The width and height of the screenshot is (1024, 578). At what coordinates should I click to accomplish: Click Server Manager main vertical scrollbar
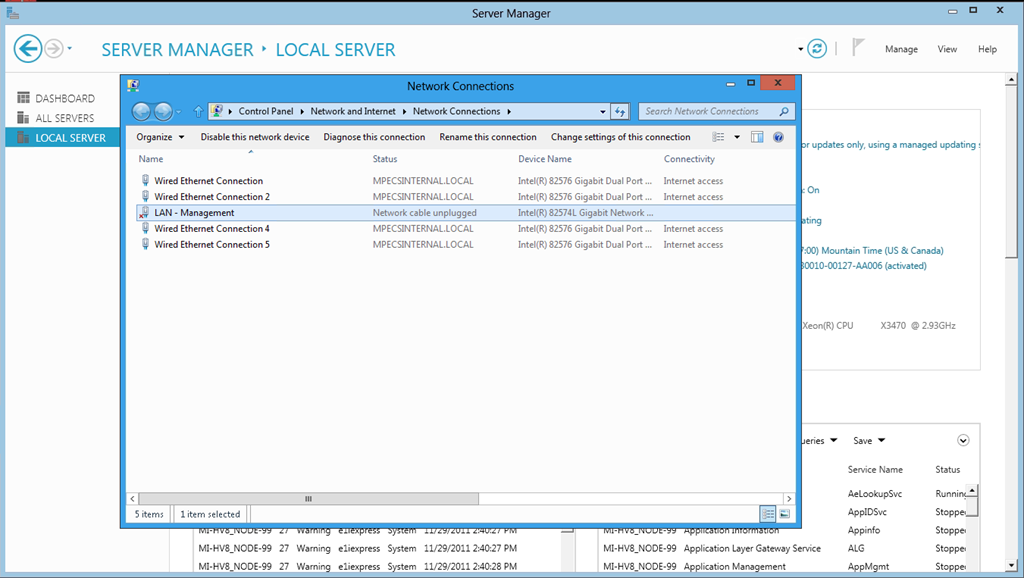pyautogui.click(x=1012, y=173)
